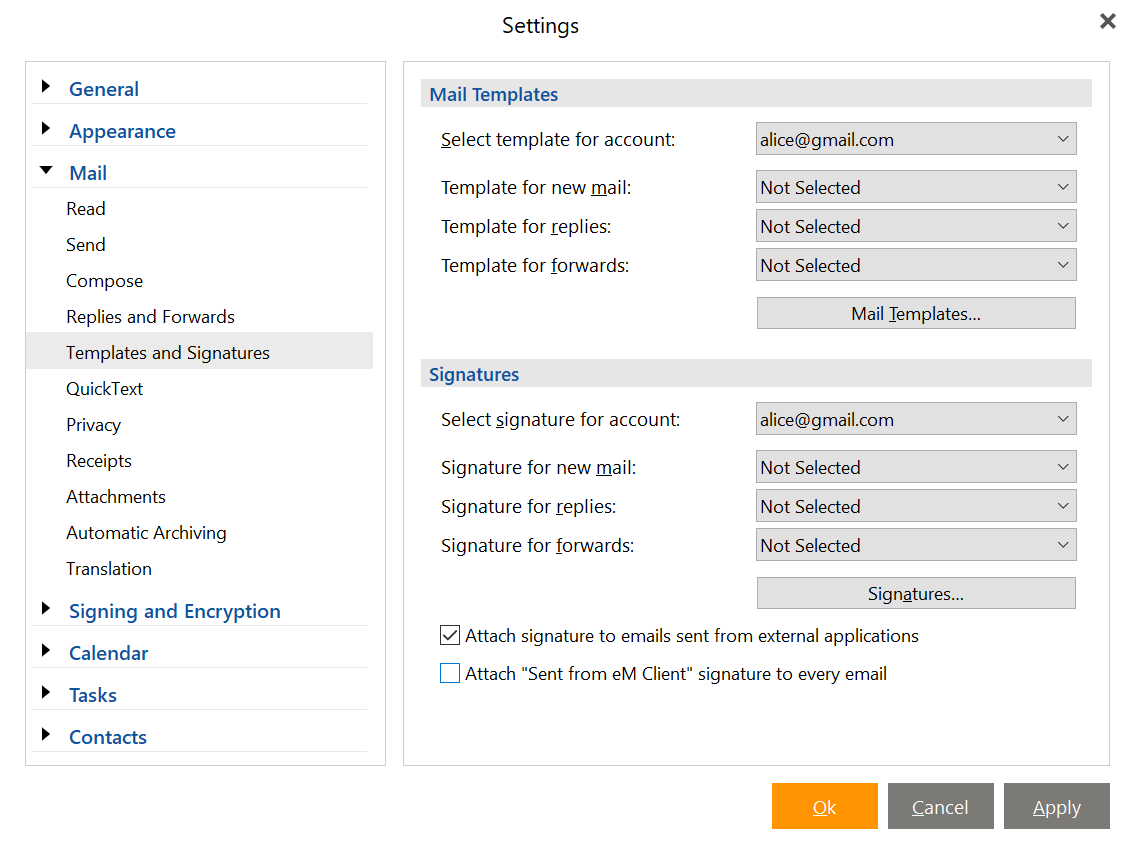Open Template for replies dropdown
This screenshot has width=1135, height=845.
916,226
